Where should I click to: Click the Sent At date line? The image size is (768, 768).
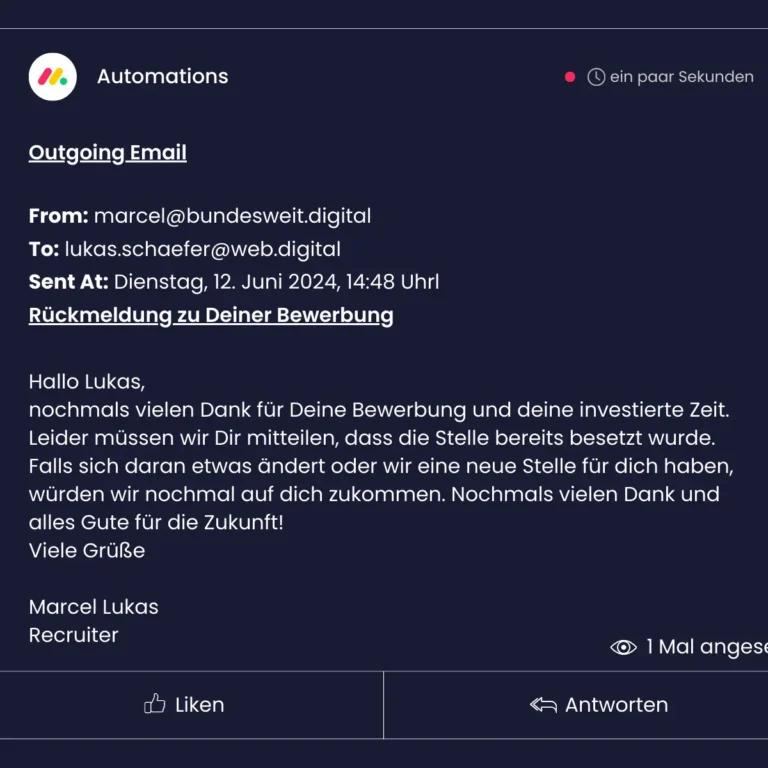pos(234,282)
